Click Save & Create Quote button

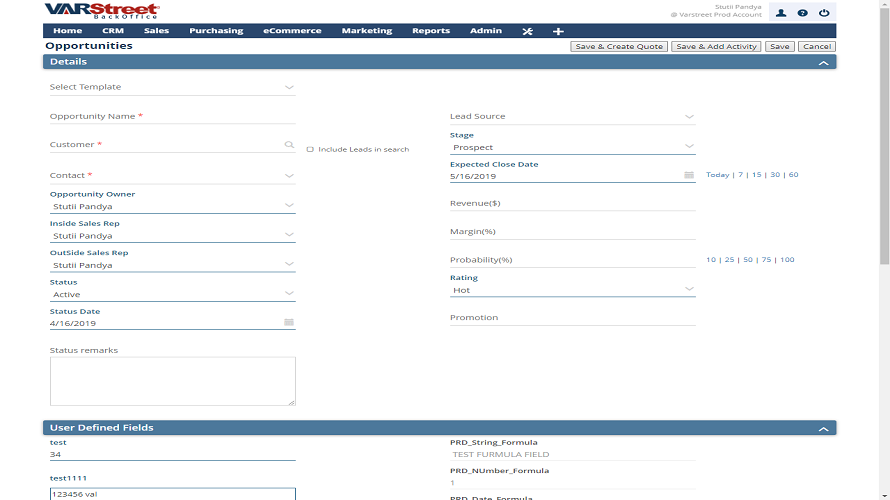click(619, 47)
